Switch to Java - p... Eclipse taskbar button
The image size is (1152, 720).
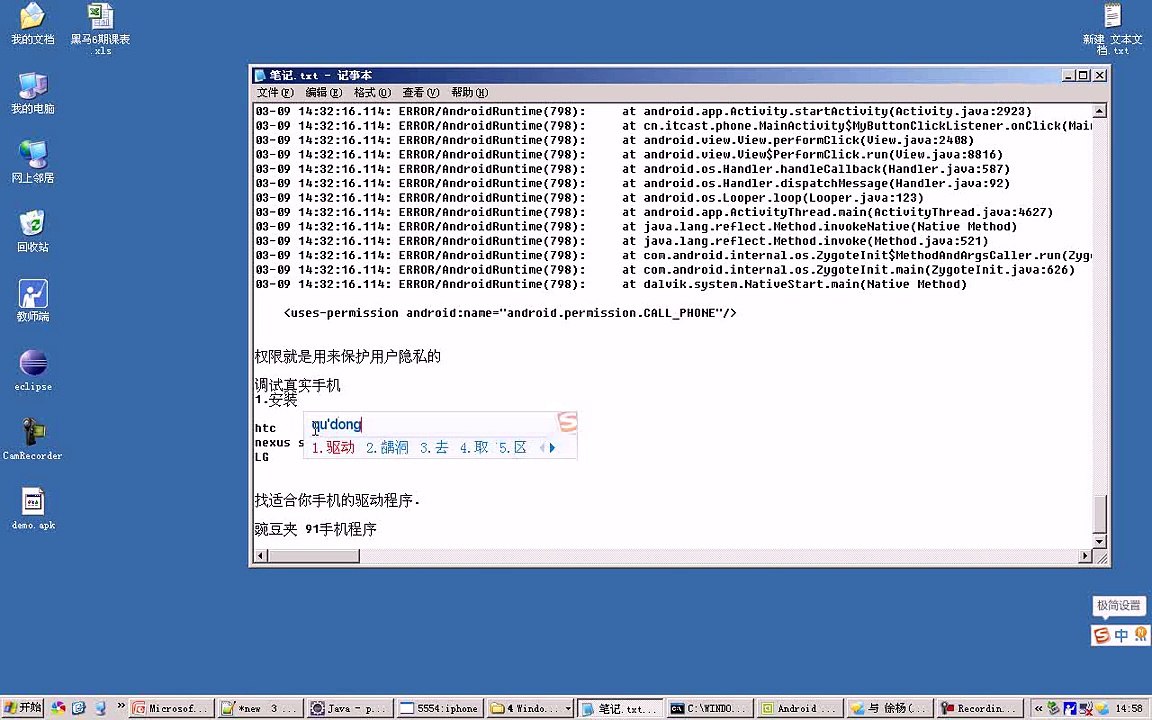(x=349, y=708)
